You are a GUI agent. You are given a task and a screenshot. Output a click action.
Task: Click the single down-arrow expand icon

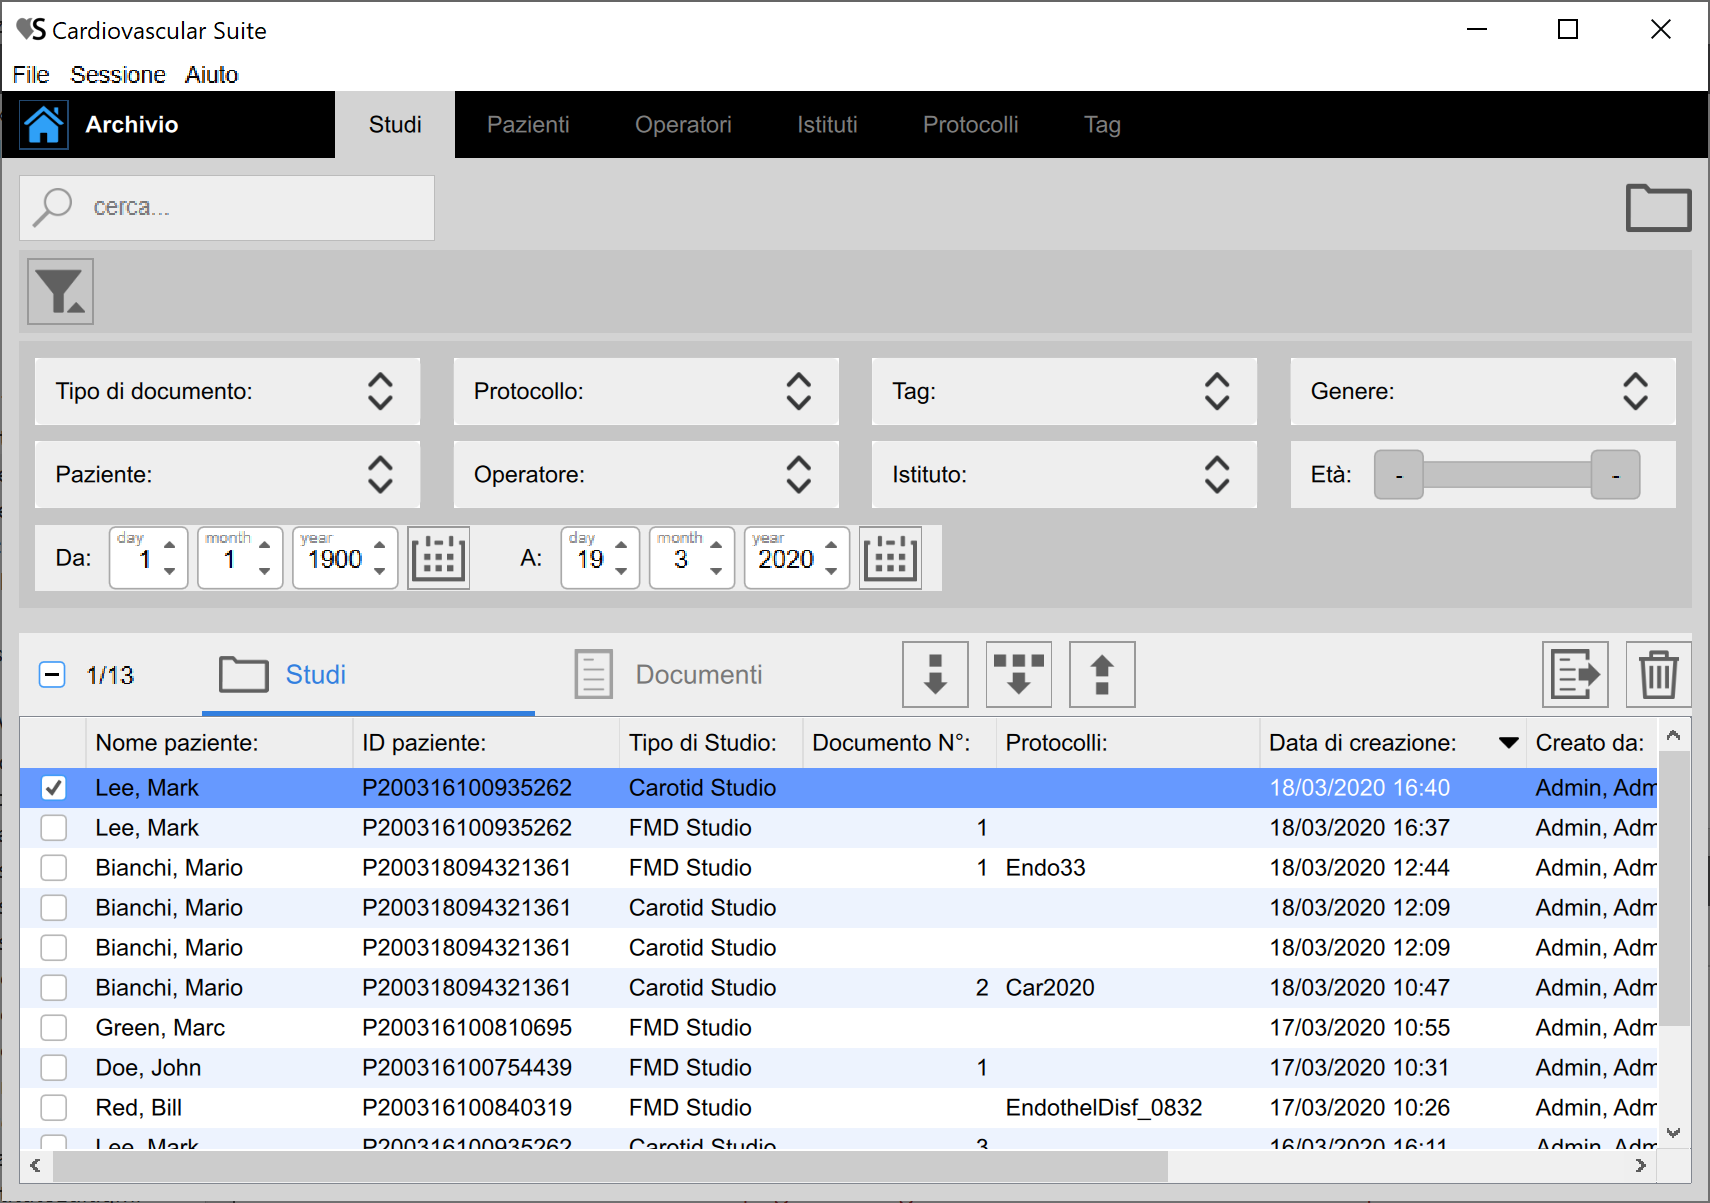[935, 675]
